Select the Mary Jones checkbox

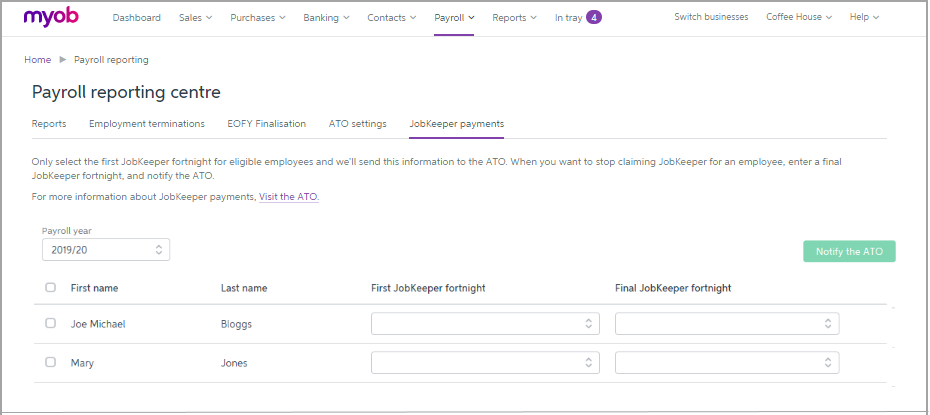51,363
